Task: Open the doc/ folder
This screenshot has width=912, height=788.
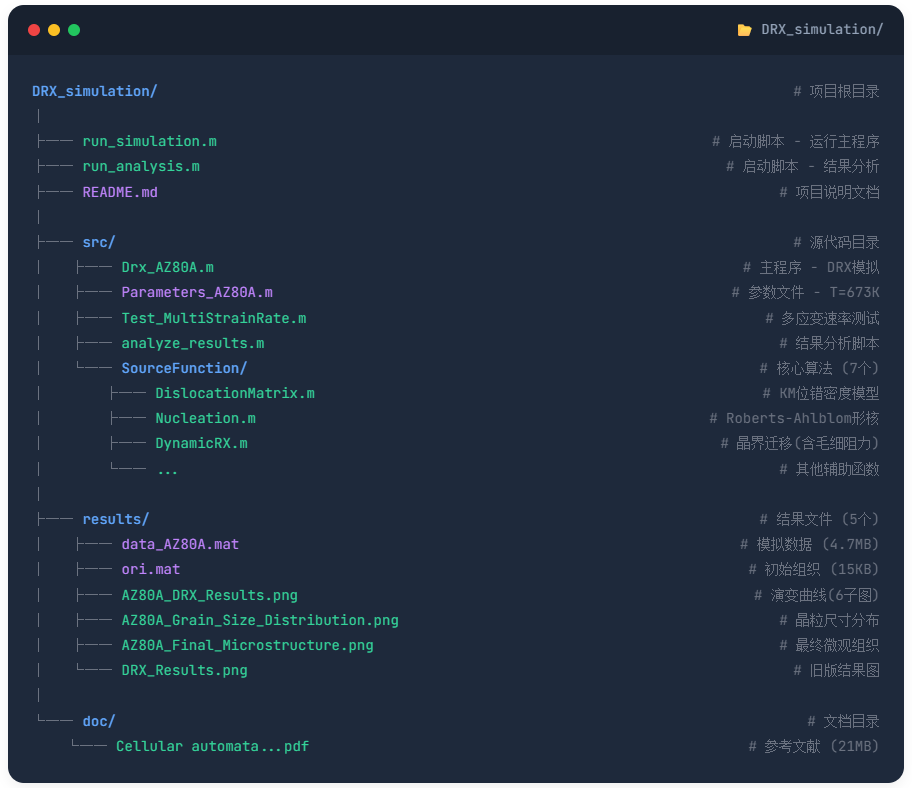Action: pyautogui.click(x=99, y=721)
